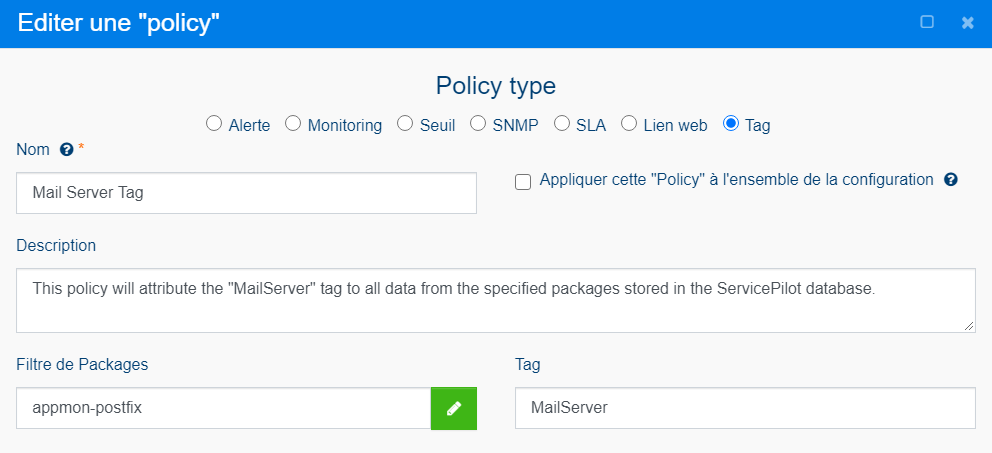Enable applying policy to whole configuration checkbox

[x=523, y=183]
